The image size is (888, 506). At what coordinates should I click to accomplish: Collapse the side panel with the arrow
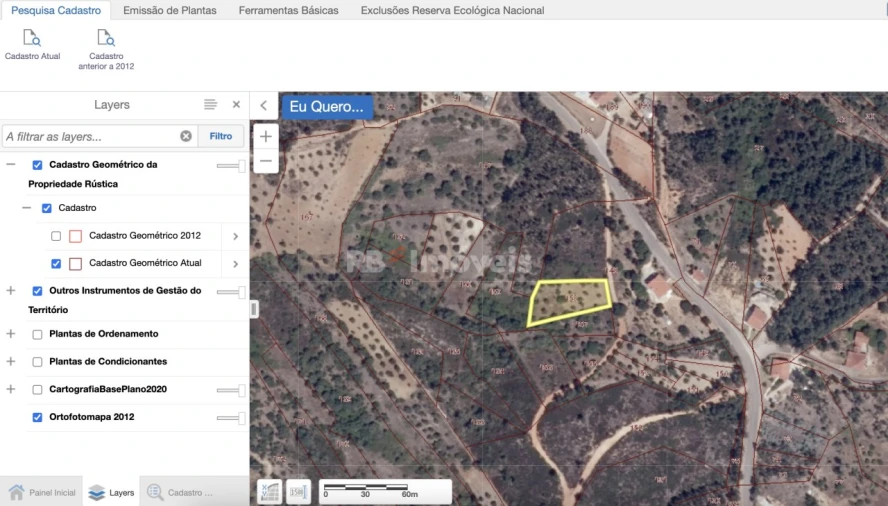point(263,105)
